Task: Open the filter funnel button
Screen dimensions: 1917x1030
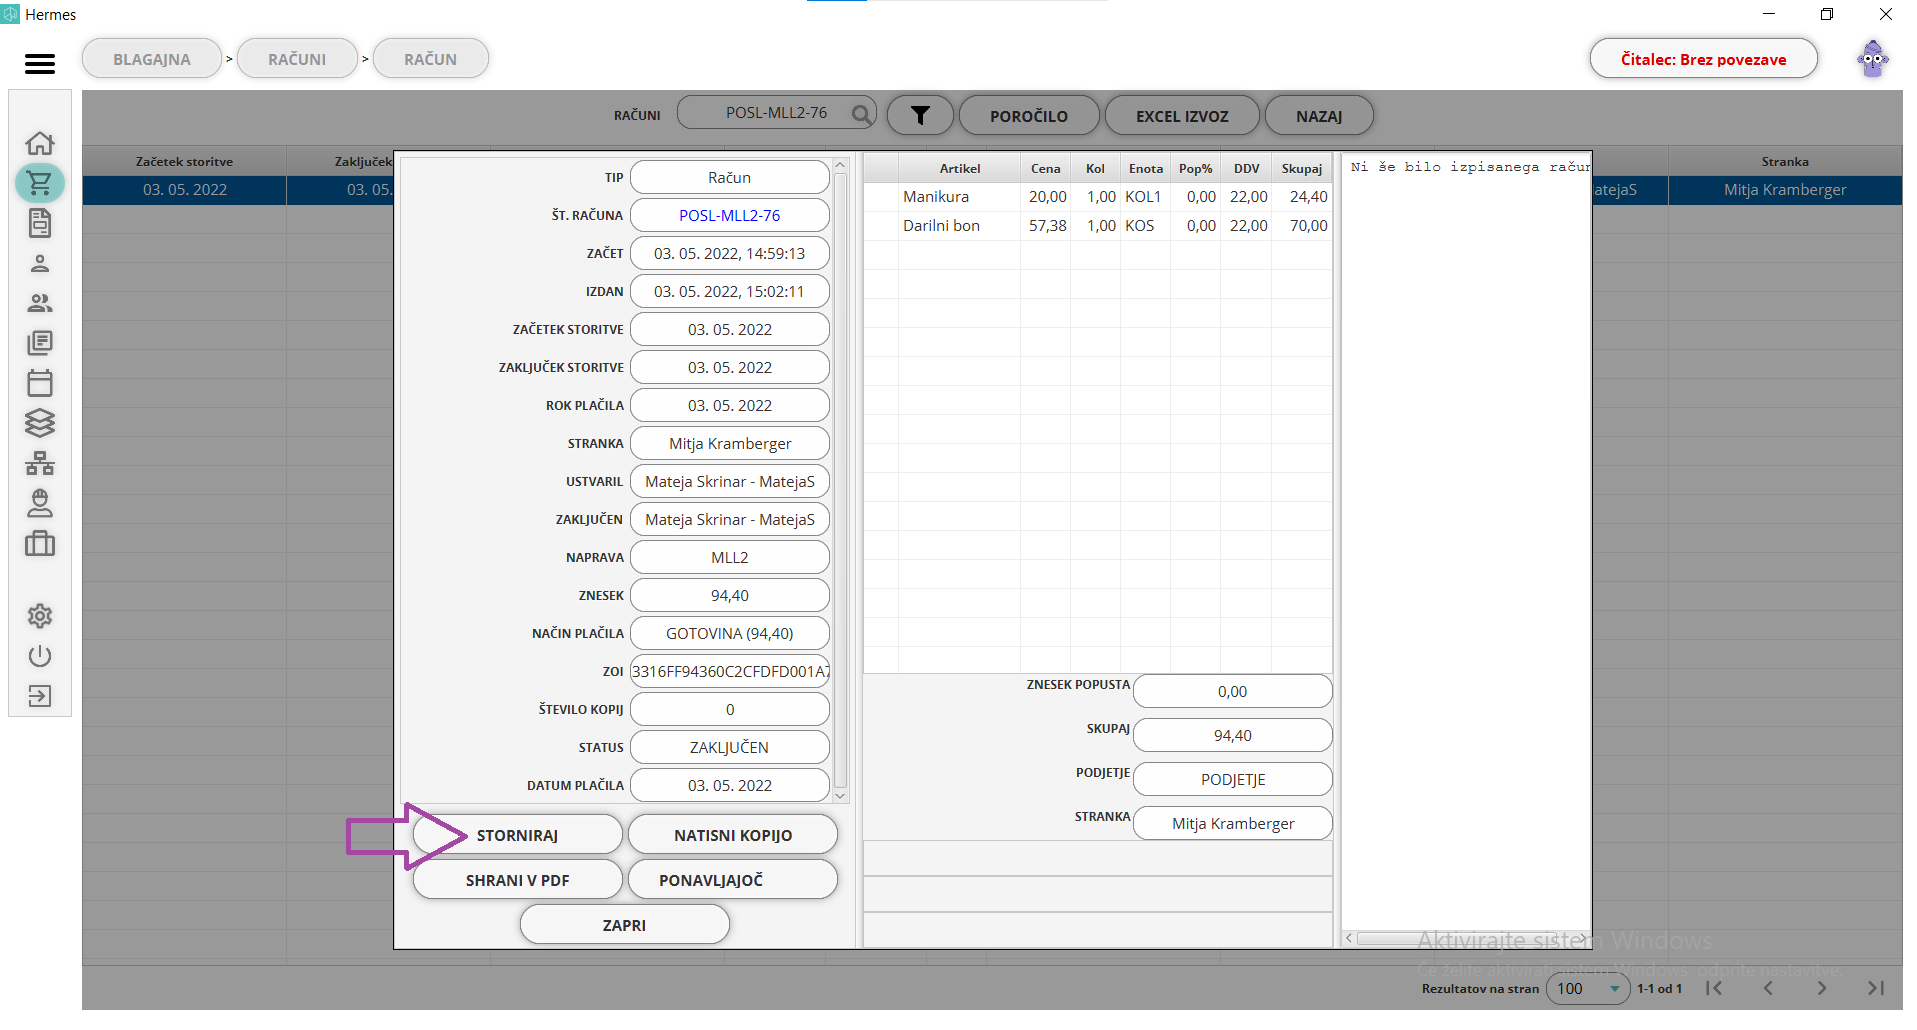Action: click(x=920, y=116)
